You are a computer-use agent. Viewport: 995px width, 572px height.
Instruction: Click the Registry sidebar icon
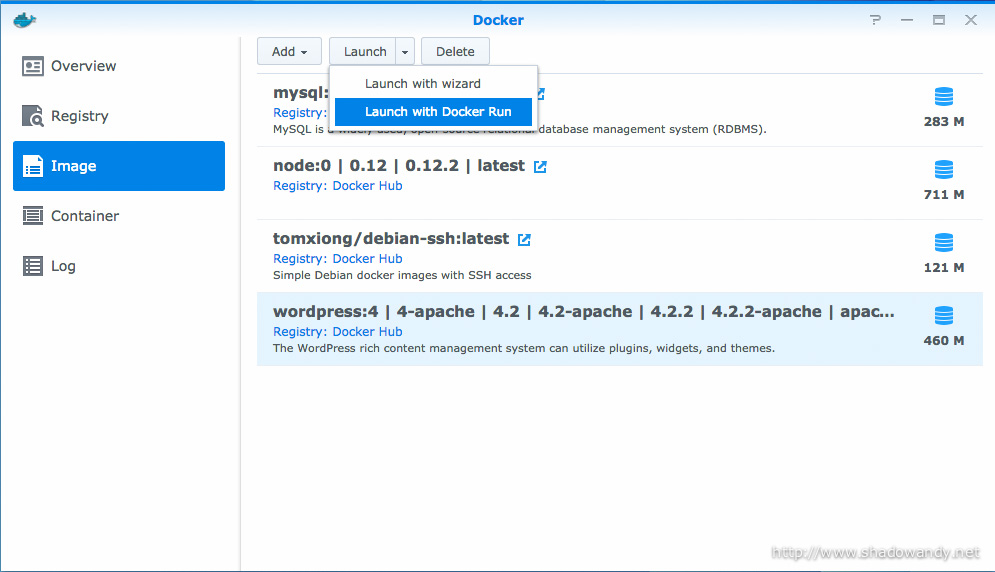pyautogui.click(x=33, y=116)
